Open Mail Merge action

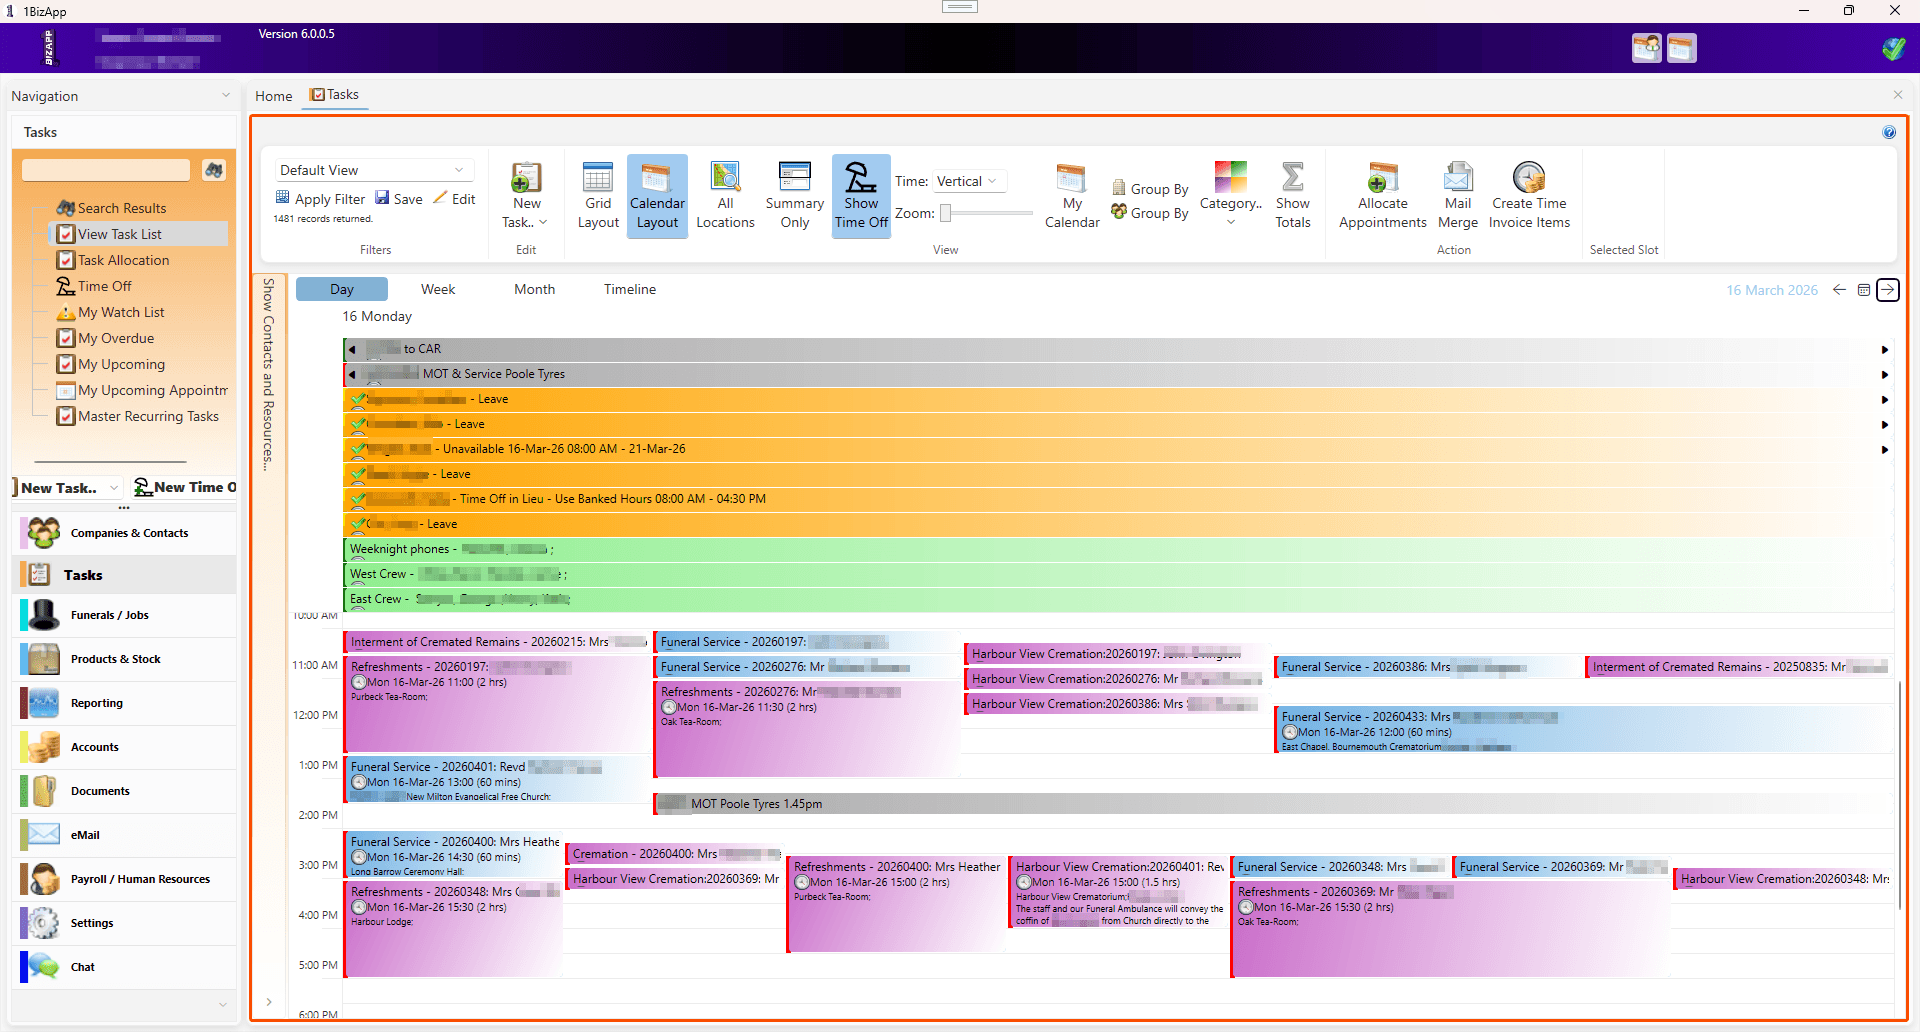coord(1457,196)
